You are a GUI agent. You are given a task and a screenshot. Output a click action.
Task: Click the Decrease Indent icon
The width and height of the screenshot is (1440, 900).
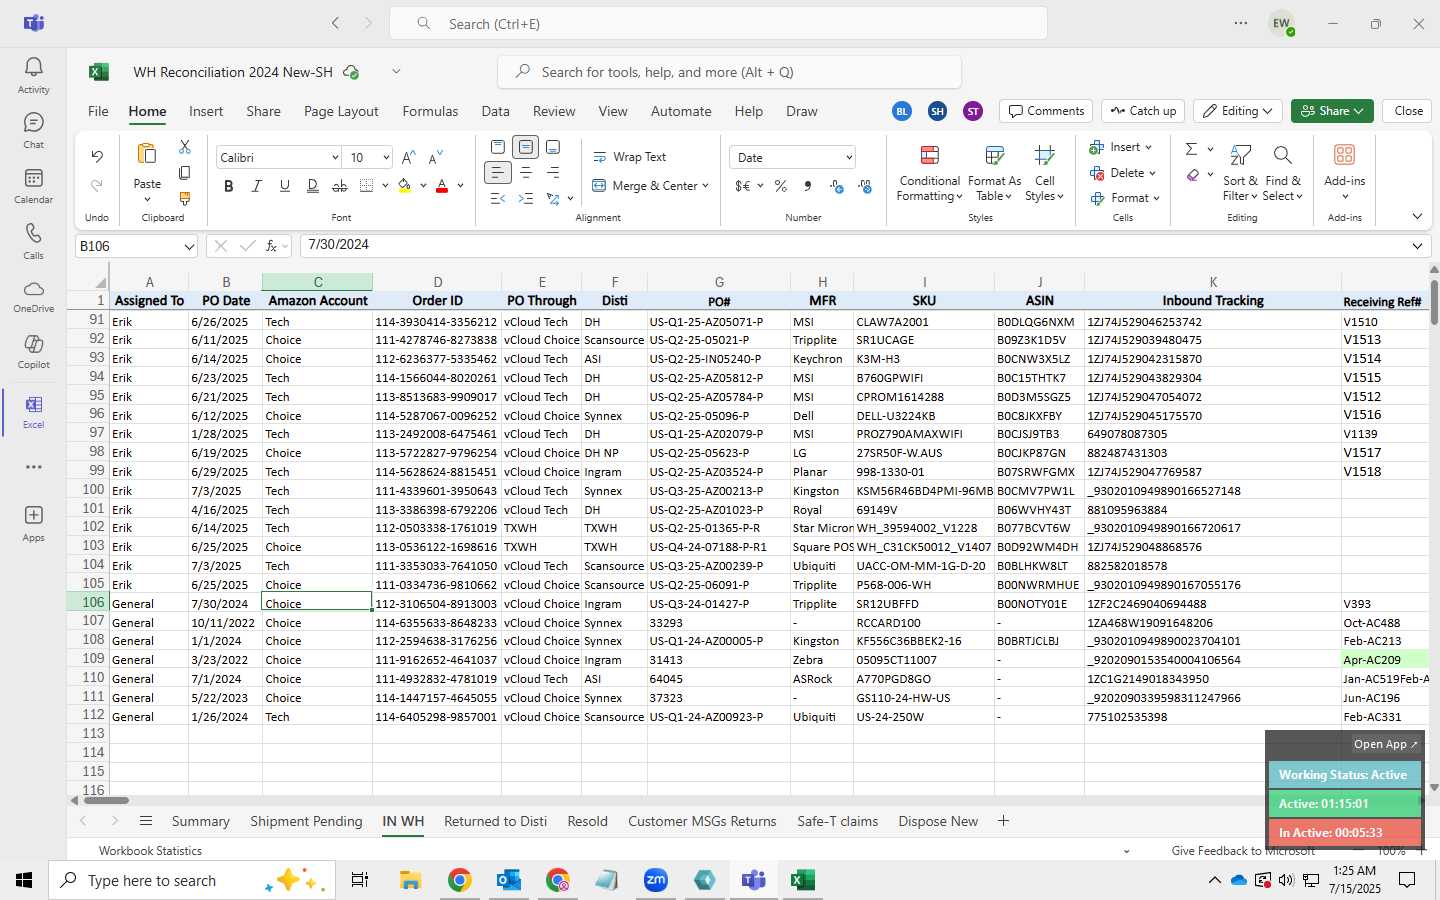tap(498, 199)
